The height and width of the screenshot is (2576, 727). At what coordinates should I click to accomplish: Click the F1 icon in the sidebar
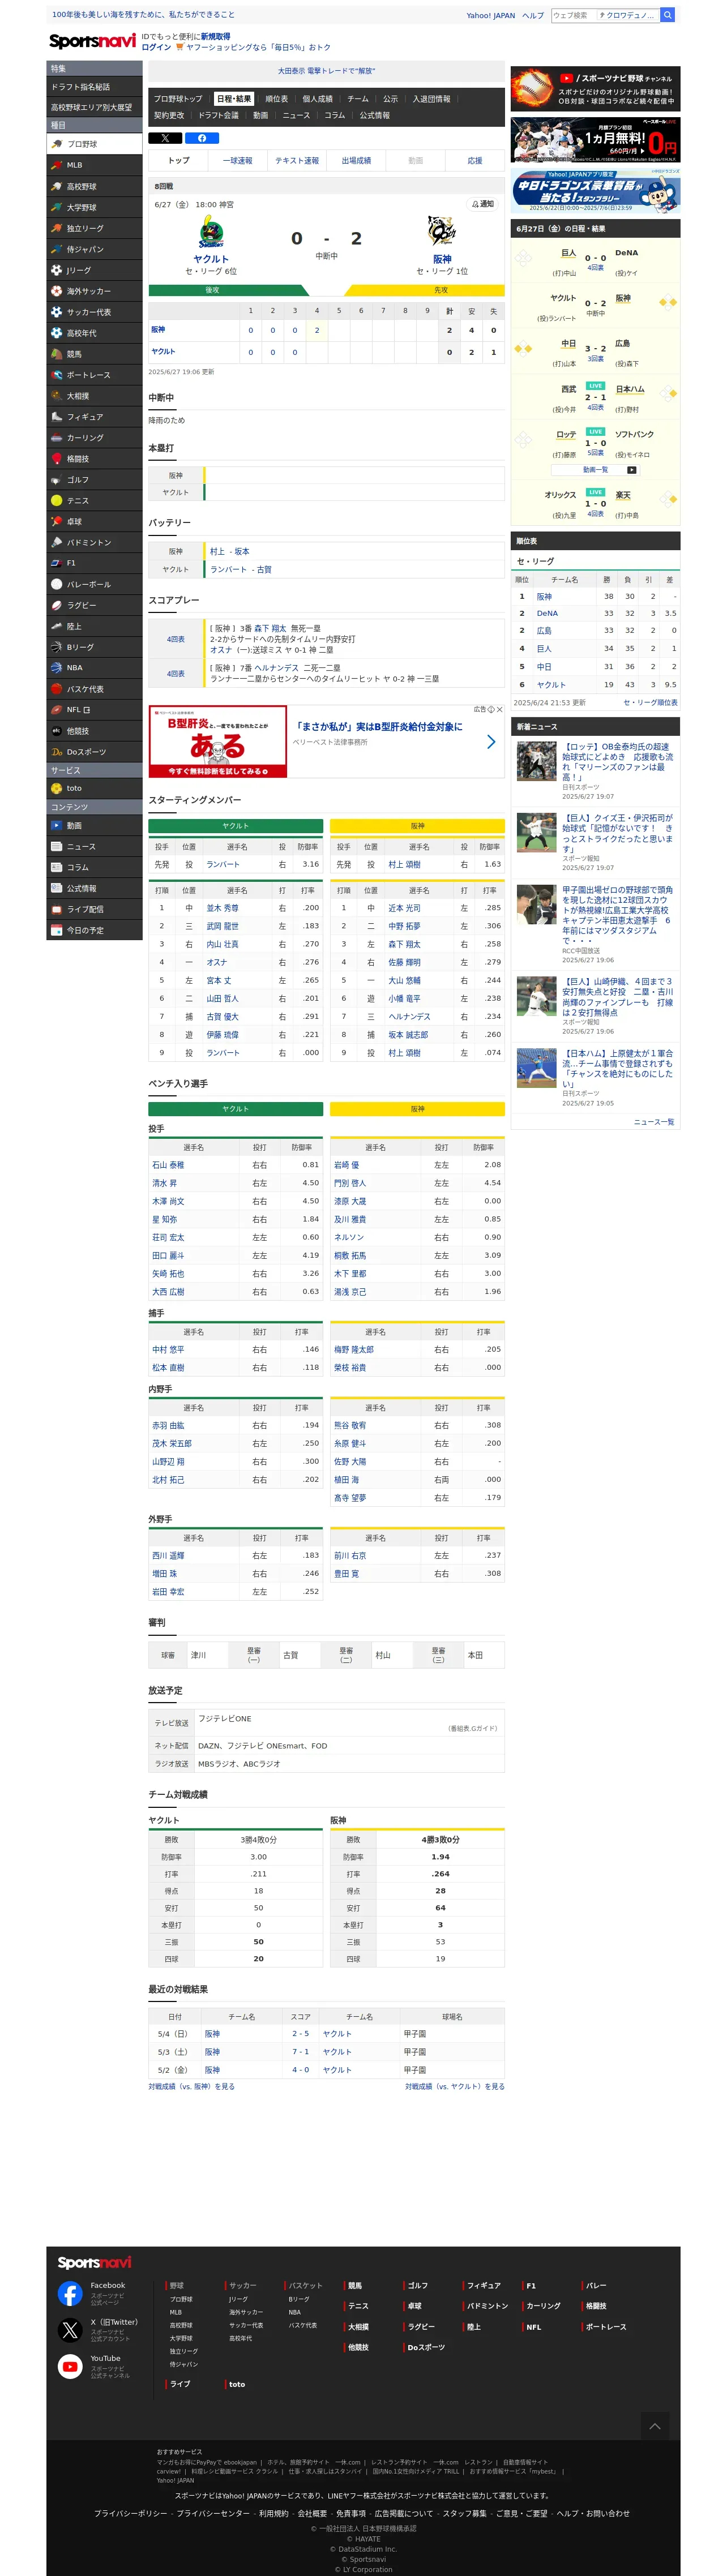coord(57,563)
